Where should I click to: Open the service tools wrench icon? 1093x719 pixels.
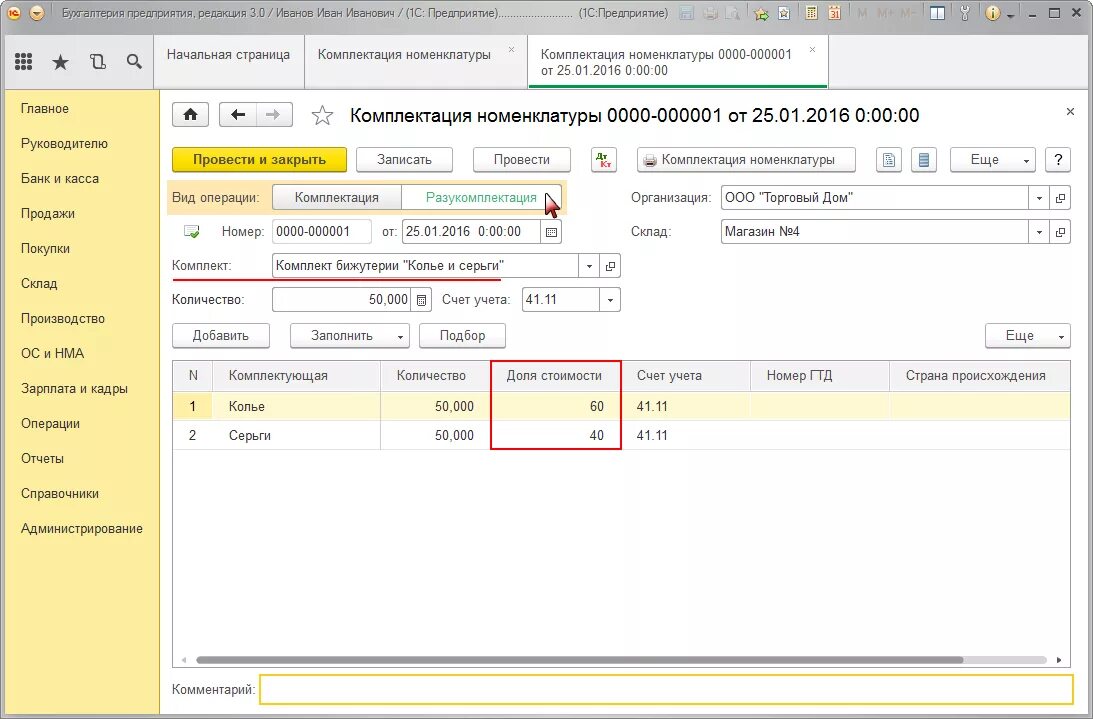tap(965, 13)
